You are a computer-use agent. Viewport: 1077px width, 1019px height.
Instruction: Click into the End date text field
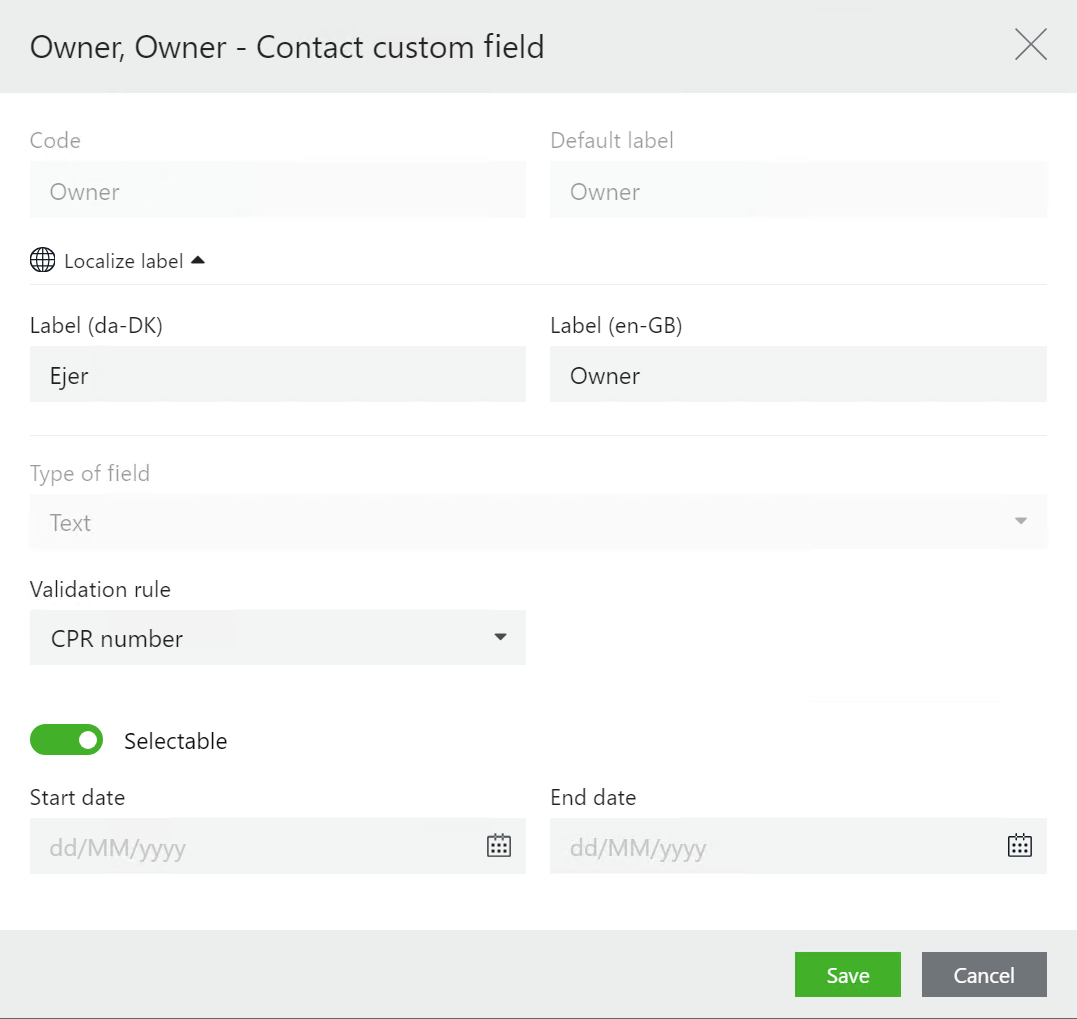pyautogui.click(x=775, y=847)
